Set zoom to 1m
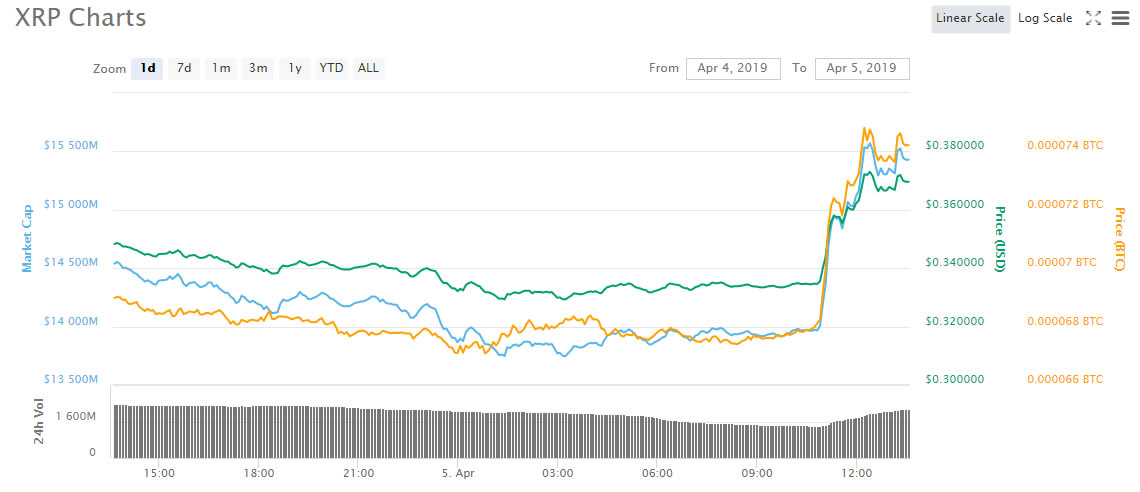 [221, 68]
